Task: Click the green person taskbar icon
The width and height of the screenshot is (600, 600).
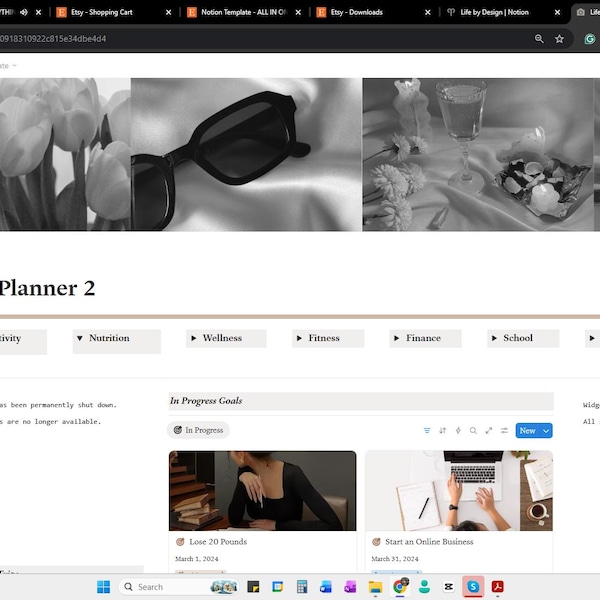Action: pyautogui.click(x=424, y=586)
